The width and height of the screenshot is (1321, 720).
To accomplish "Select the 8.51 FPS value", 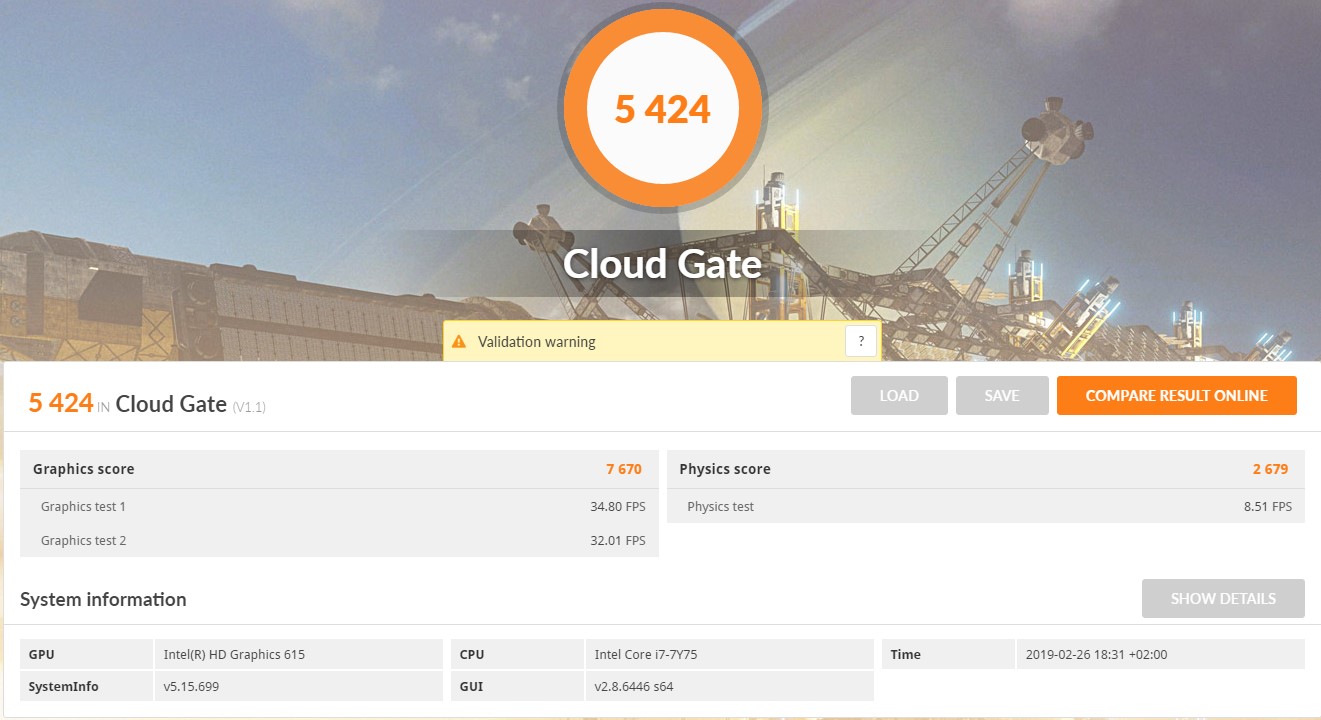I will [x=1268, y=507].
